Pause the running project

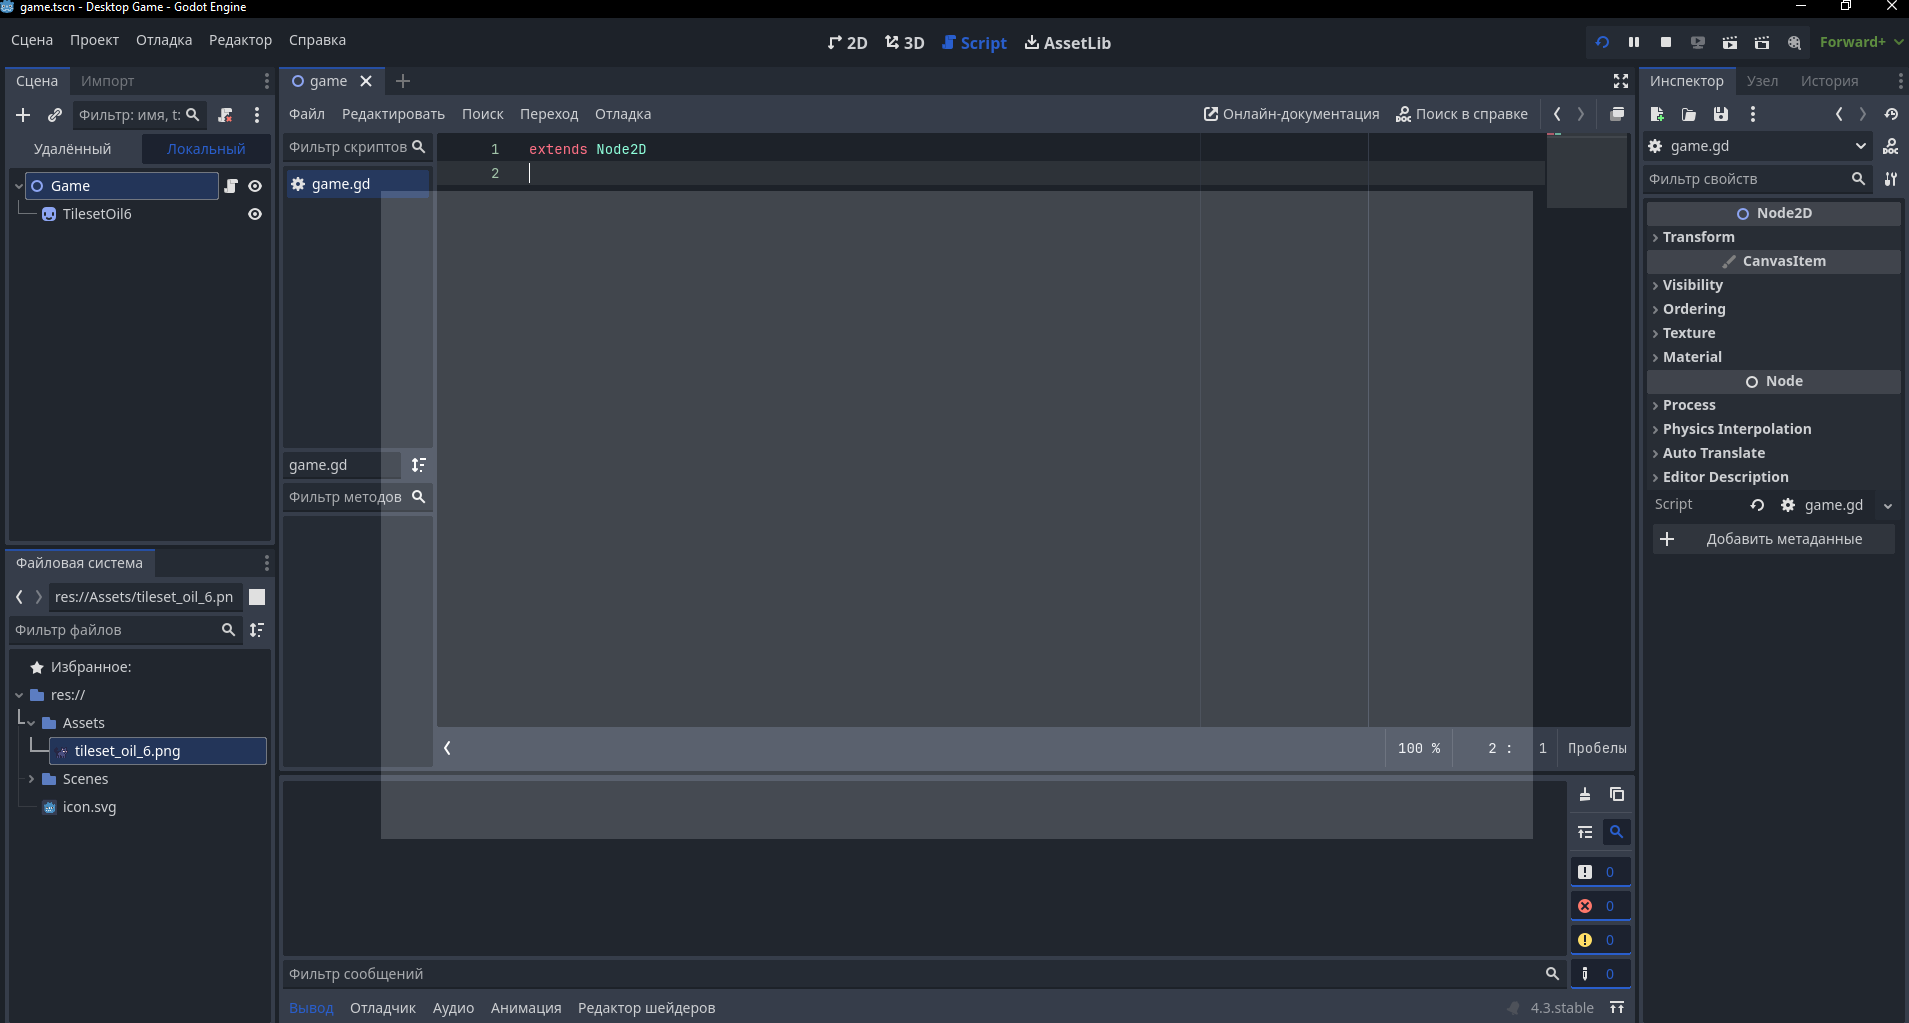tap(1634, 42)
